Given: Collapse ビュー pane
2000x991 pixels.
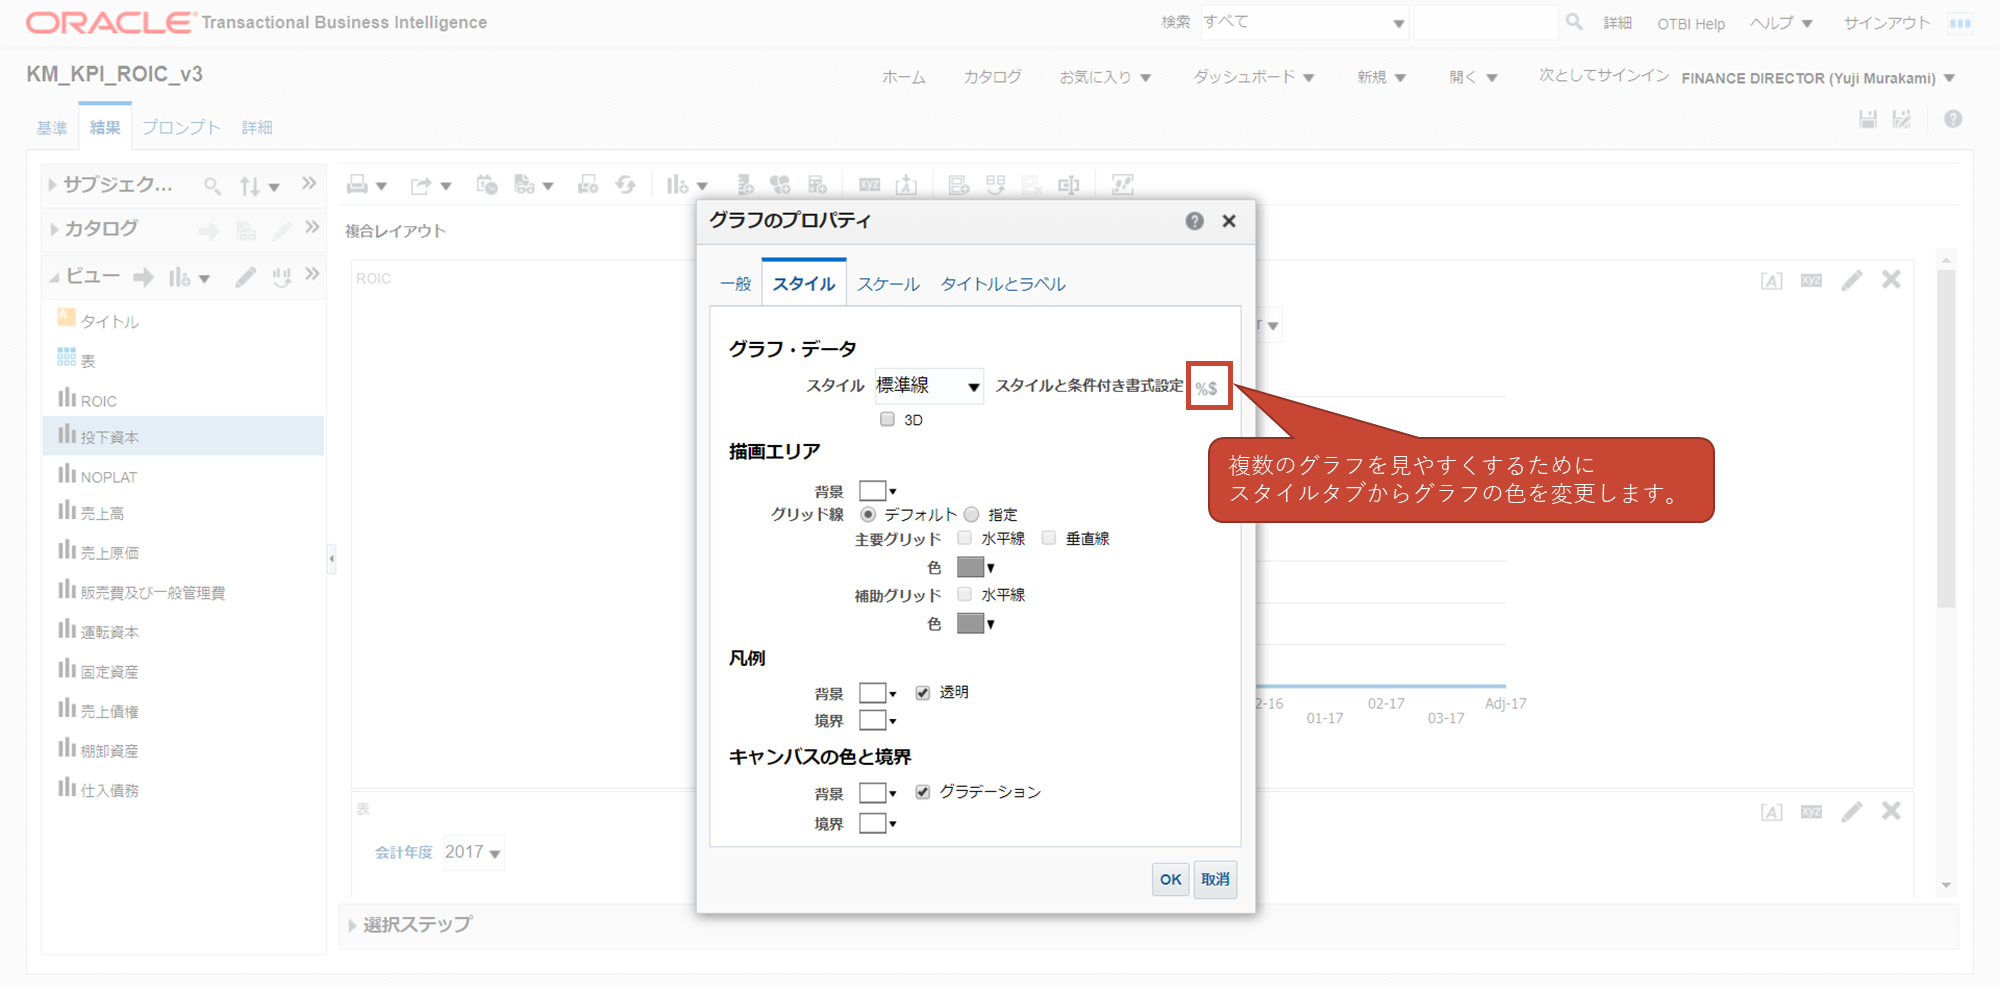Looking at the screenshot, I should [x=54, y=277].
